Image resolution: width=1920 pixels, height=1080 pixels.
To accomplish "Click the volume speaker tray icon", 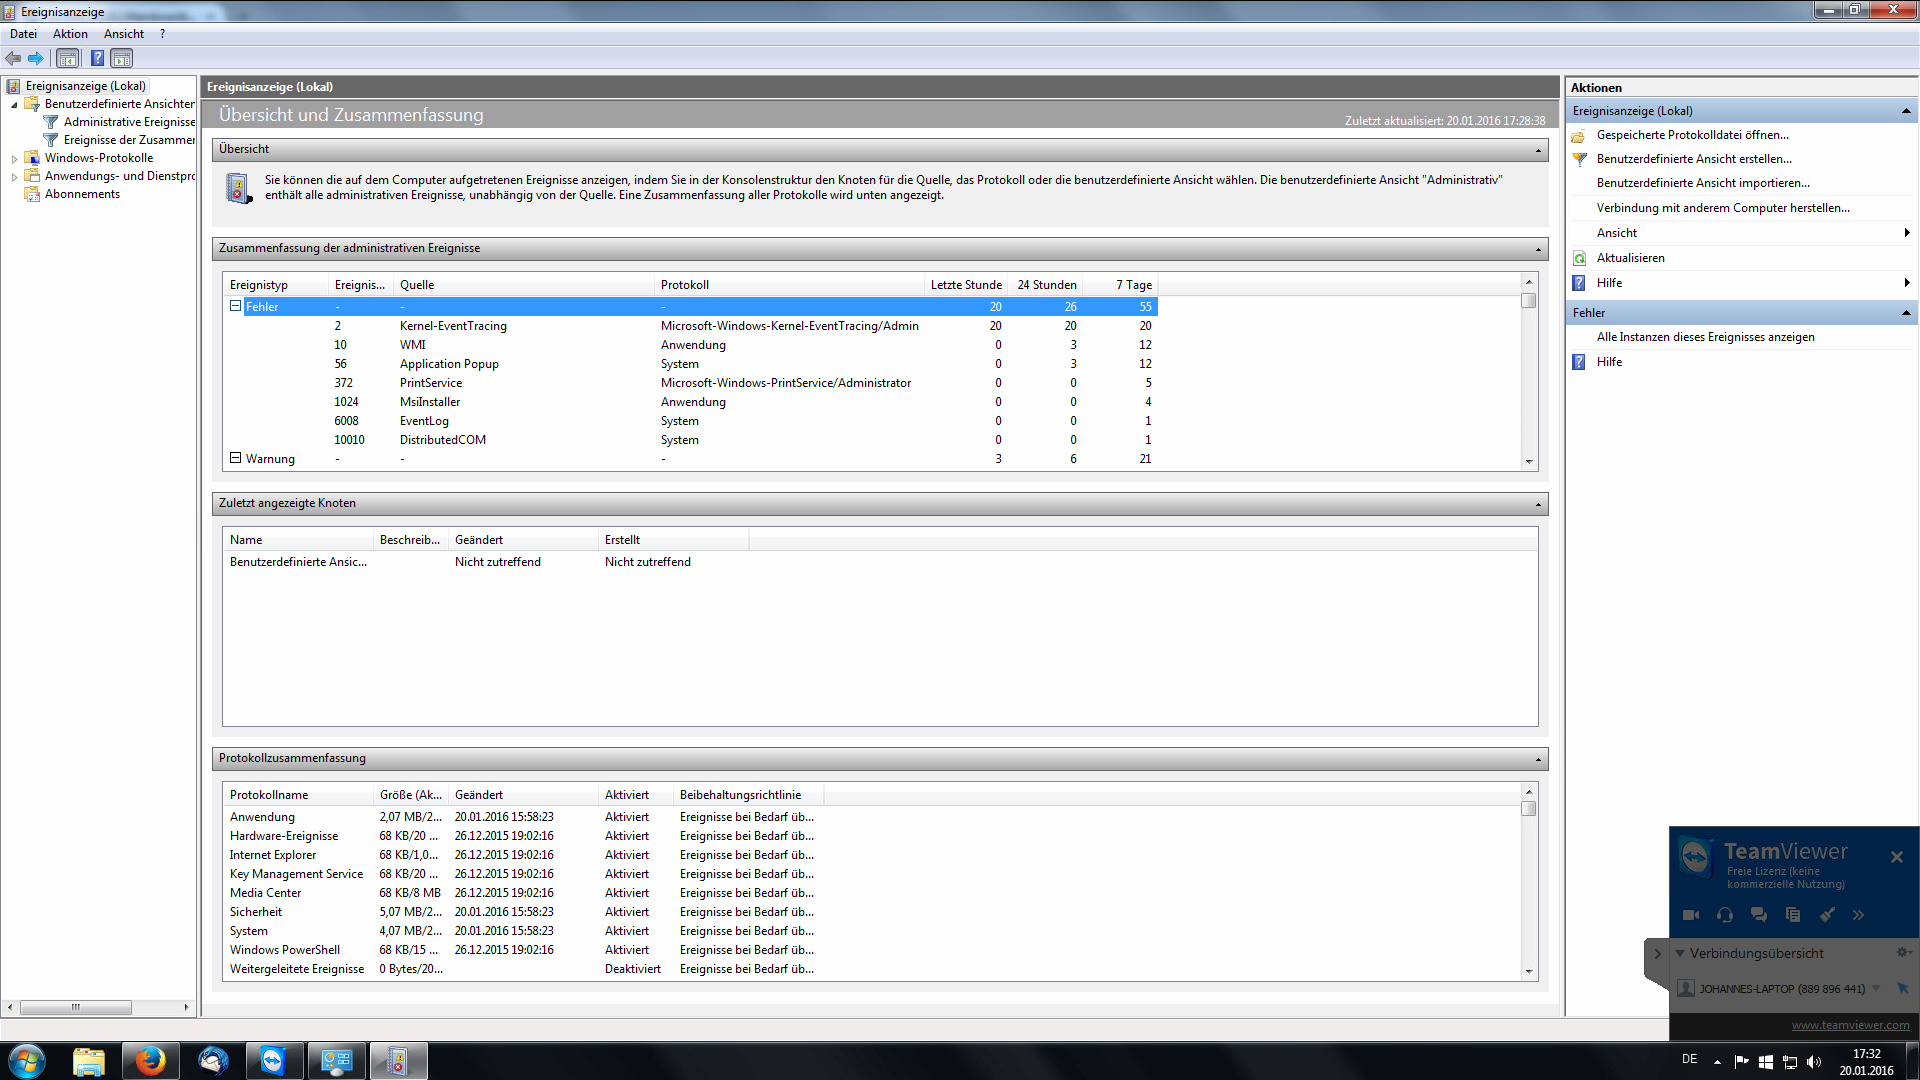I will (1814, 1062).
